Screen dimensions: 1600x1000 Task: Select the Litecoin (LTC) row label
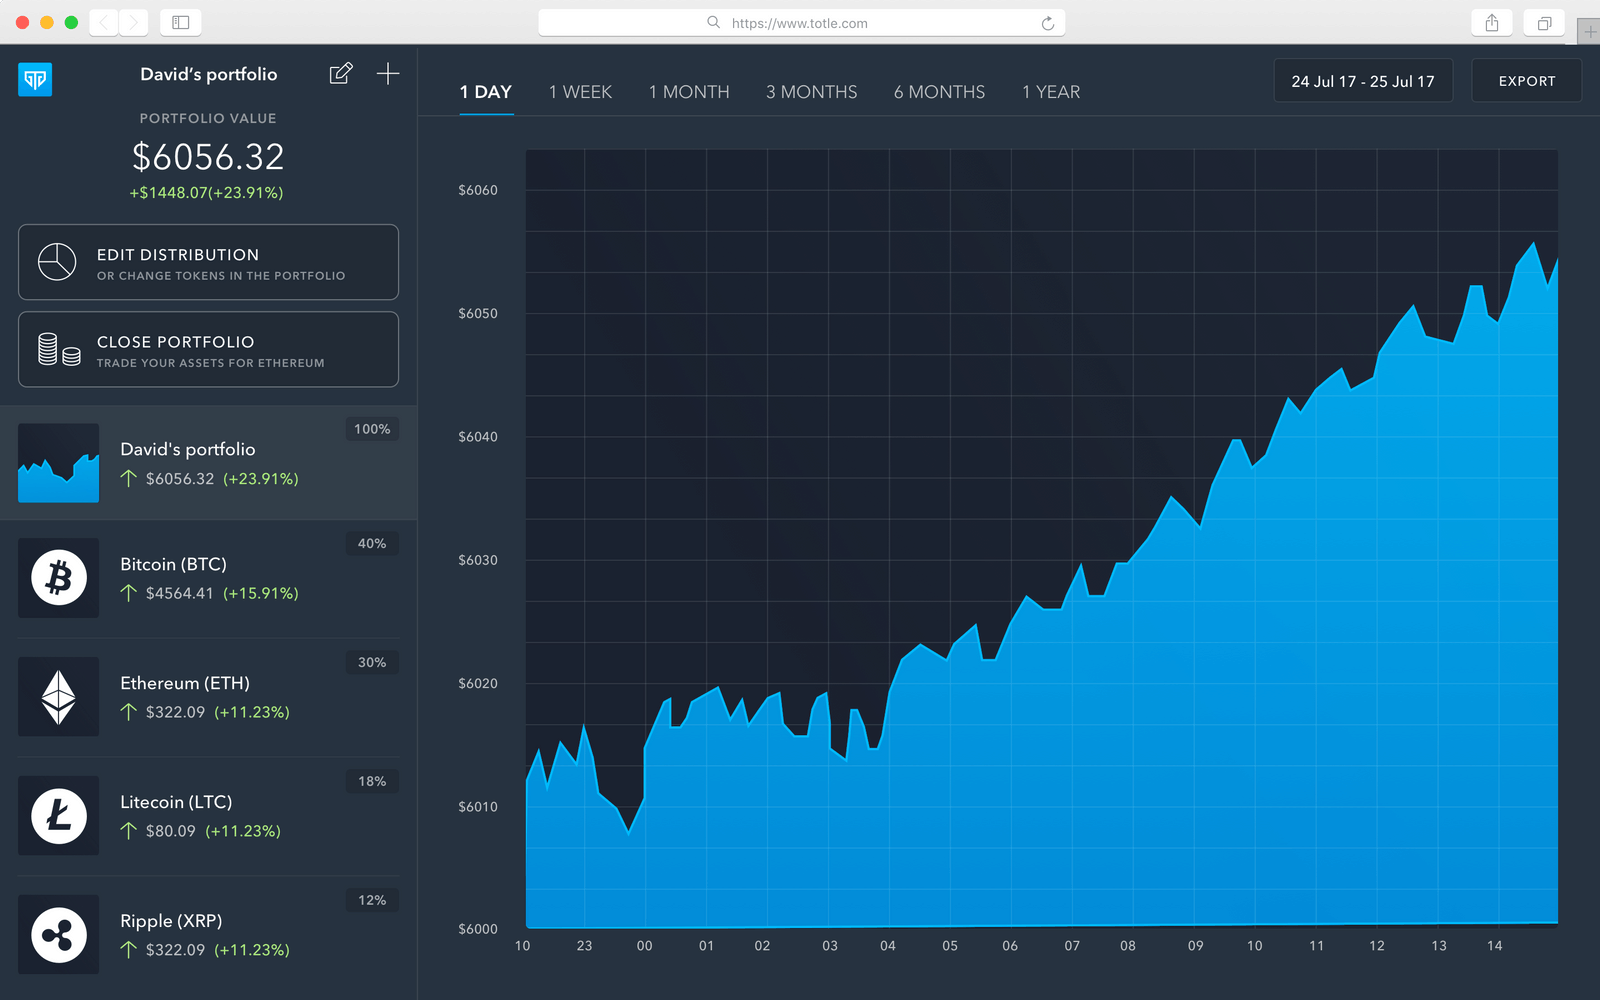[176, 802]
